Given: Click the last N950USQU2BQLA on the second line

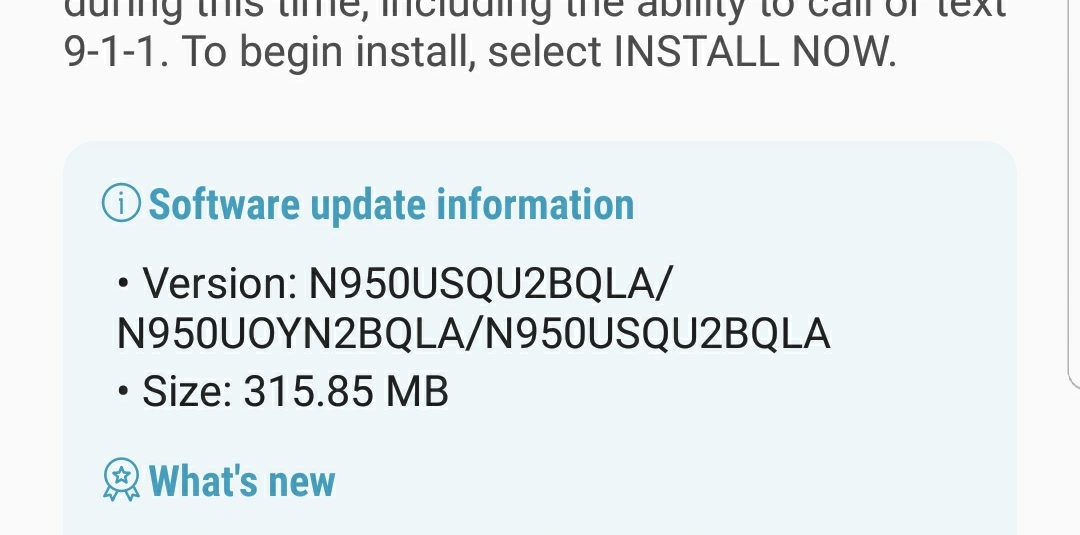Looking at the screenshot, I should coord(658,334).
